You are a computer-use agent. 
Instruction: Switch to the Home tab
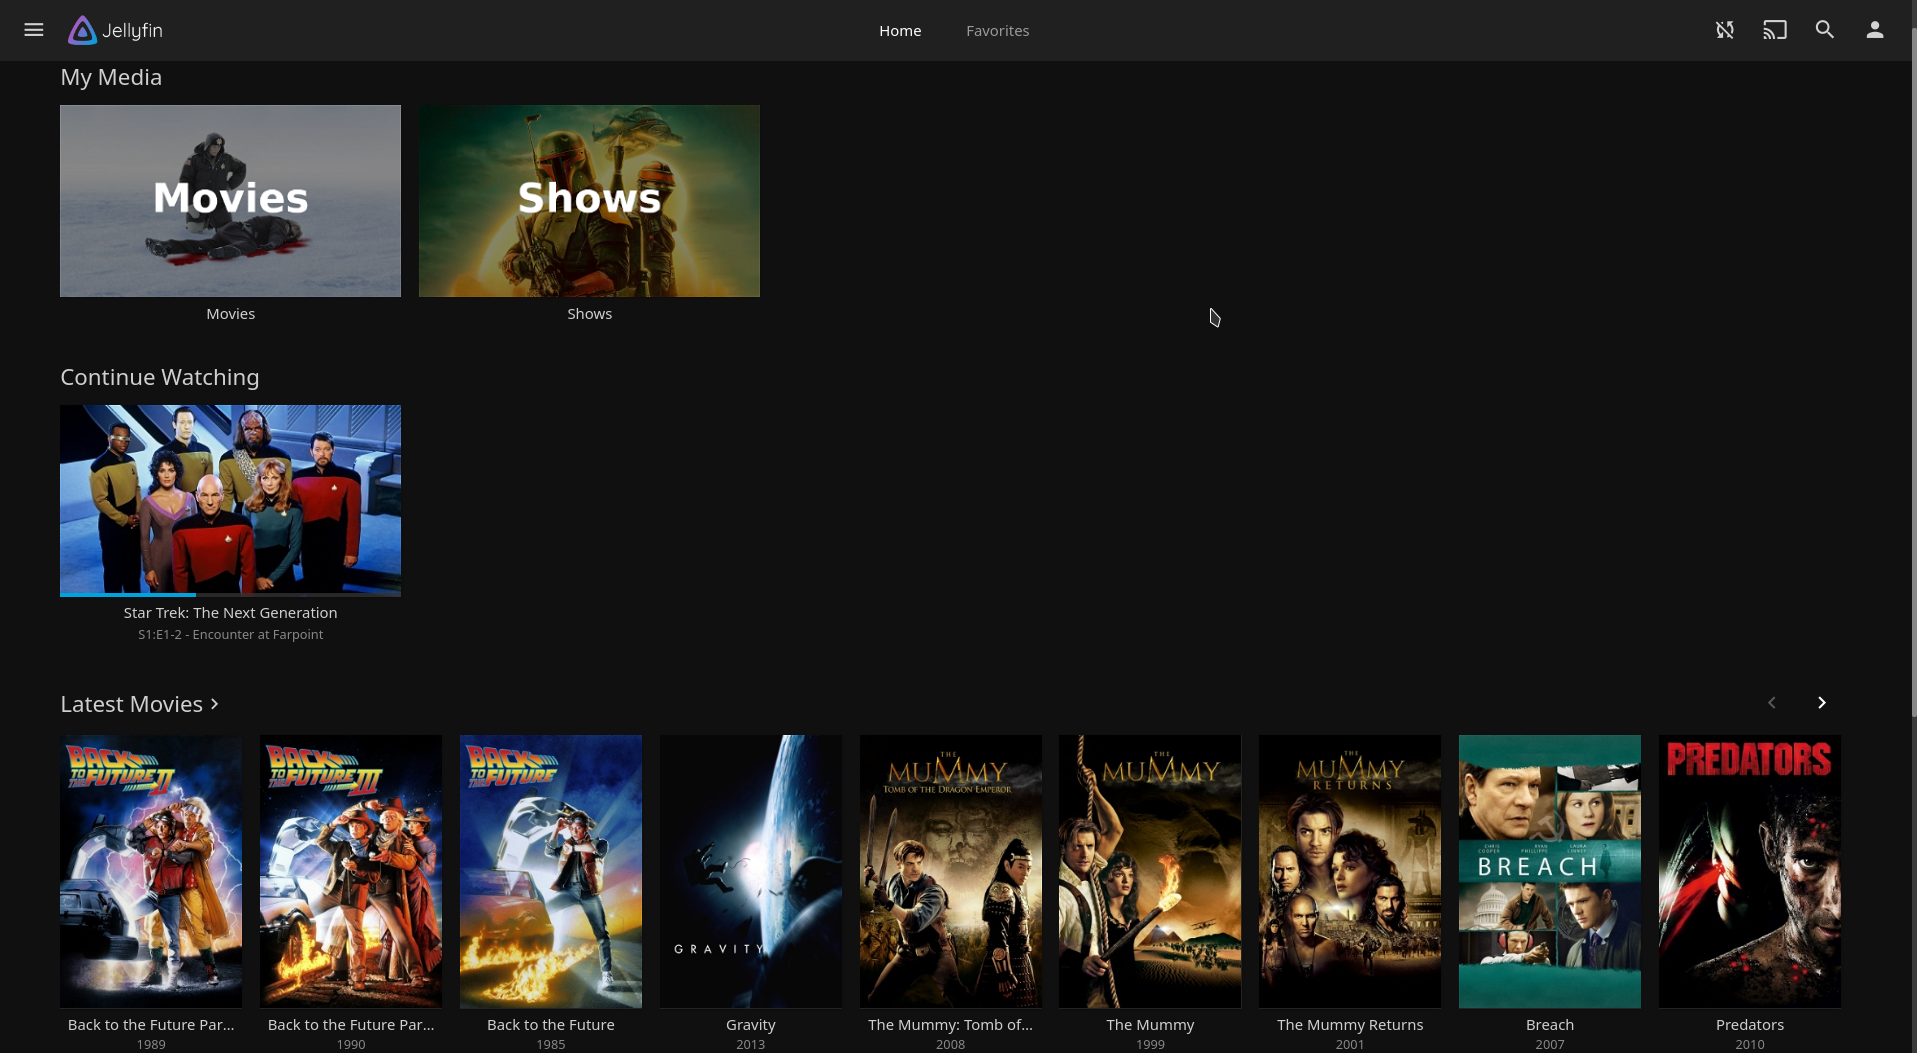coord(900,31)
